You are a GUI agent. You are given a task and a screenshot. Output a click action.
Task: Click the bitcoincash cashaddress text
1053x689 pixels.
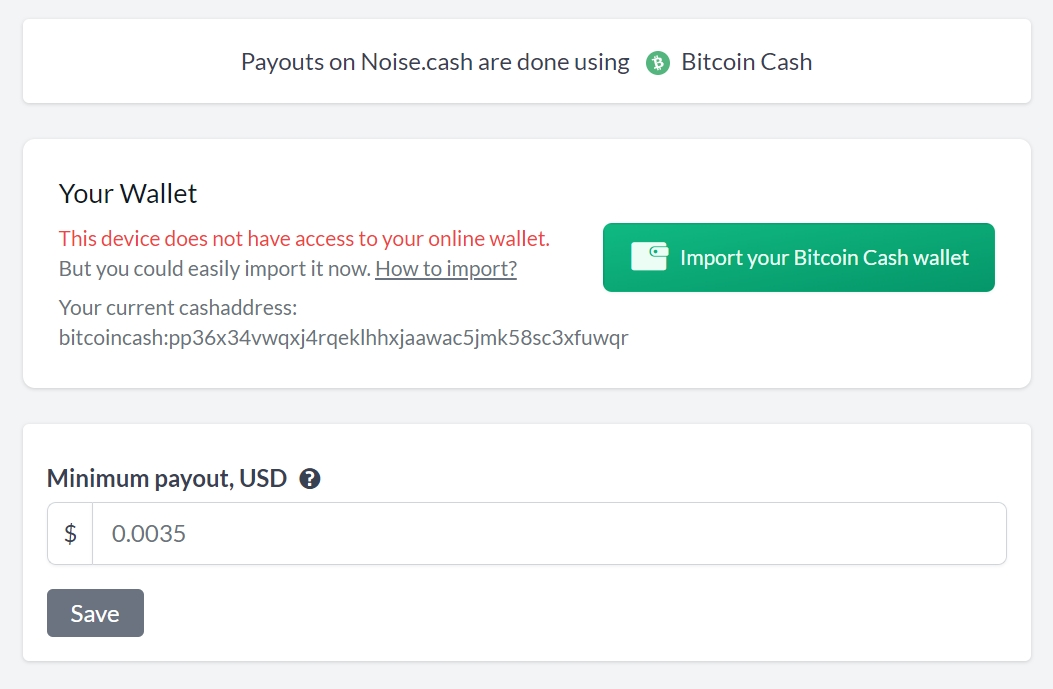click(343, 337)
